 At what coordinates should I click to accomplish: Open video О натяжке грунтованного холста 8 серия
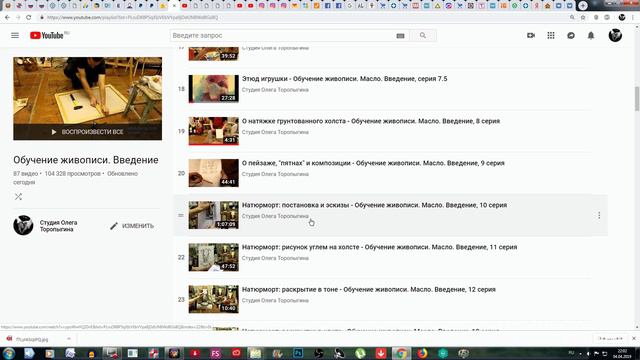pos(371,121)
